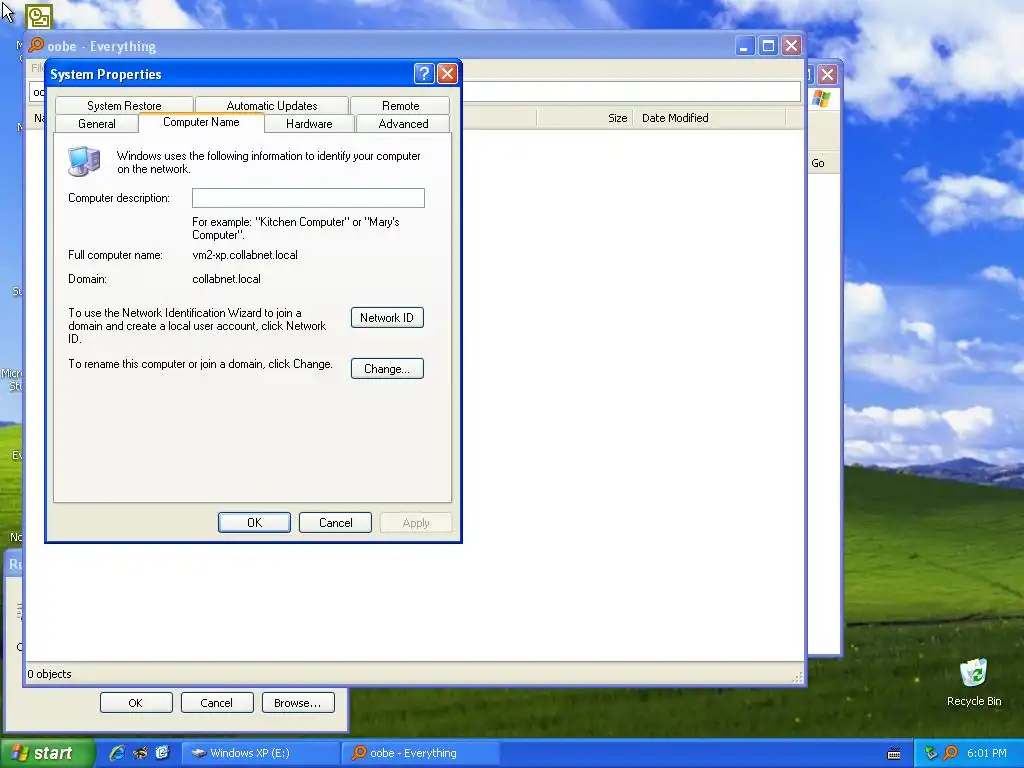Open the Remote tab
Image resolution: width=1024 pixels, height=768 pixels.
(400, 105)
